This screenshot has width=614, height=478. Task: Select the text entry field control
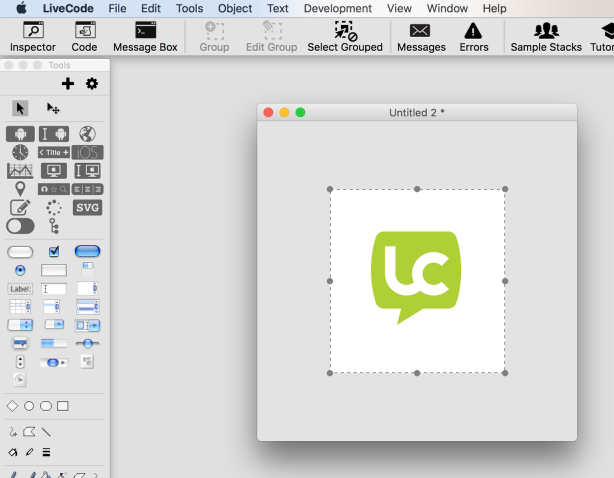54,289
